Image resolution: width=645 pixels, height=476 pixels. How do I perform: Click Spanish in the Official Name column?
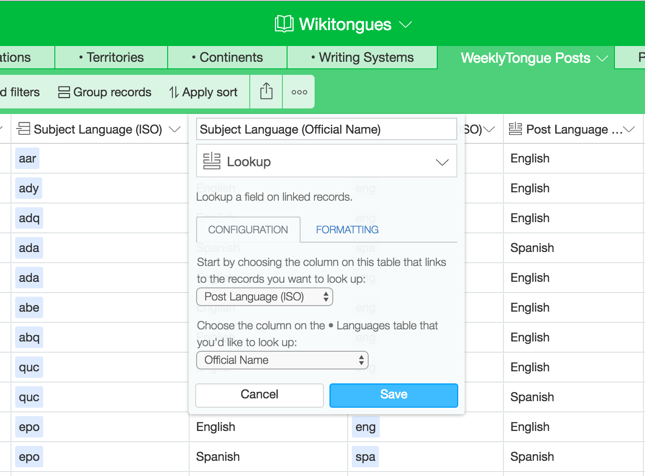click(x=218, y=457)
